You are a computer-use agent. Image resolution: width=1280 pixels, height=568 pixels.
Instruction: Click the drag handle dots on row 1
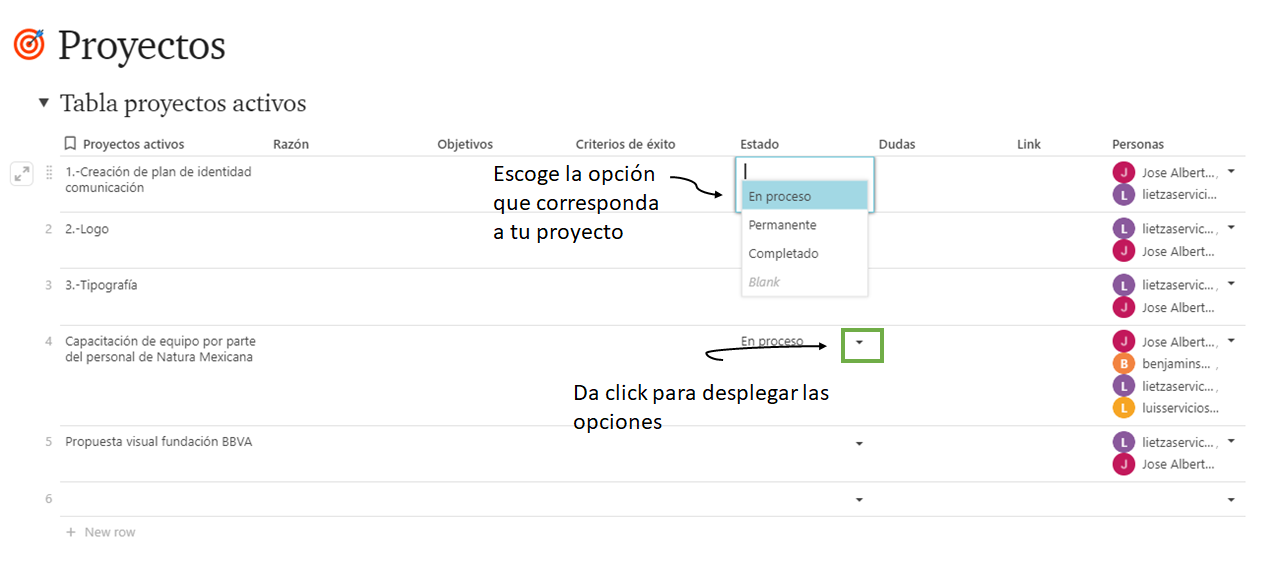click(x=50, y=173)
